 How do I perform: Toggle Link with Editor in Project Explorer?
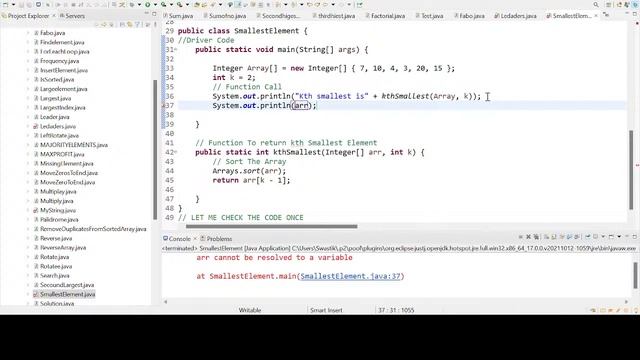(130, 24)
